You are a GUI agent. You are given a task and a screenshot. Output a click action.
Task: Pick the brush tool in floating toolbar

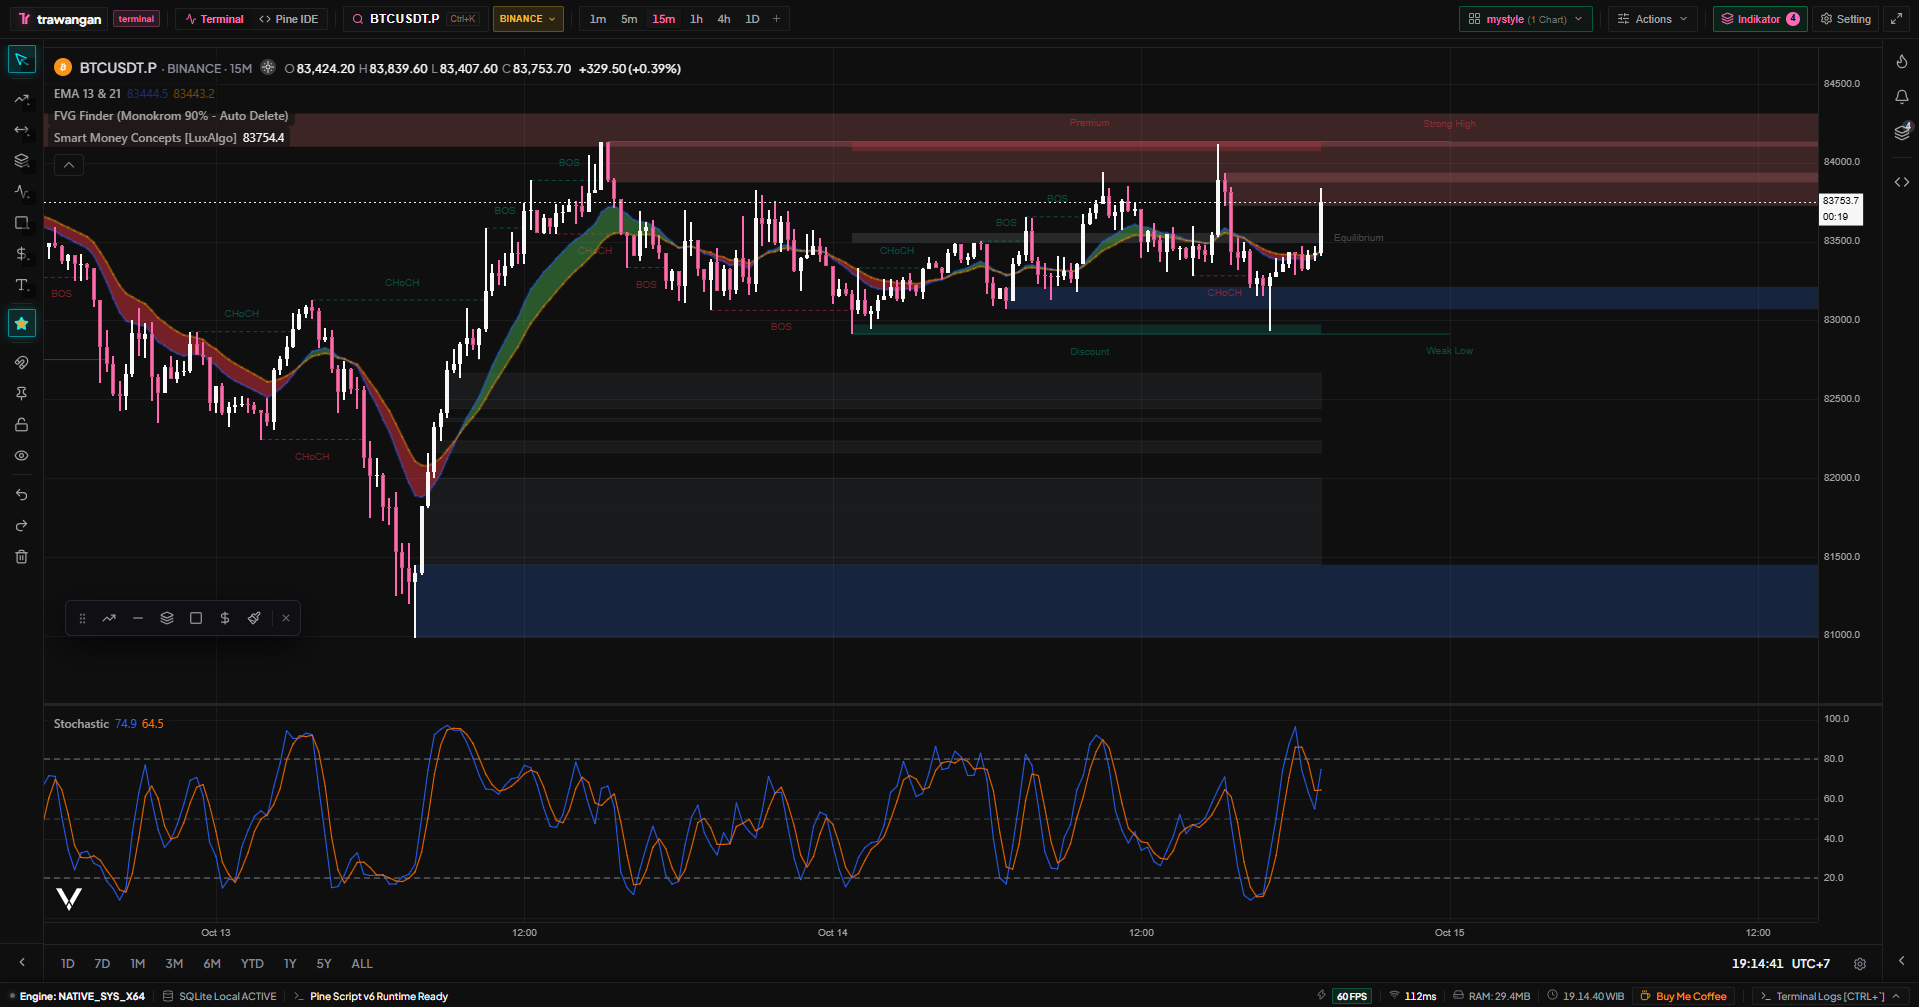click(x=254, y=618)
